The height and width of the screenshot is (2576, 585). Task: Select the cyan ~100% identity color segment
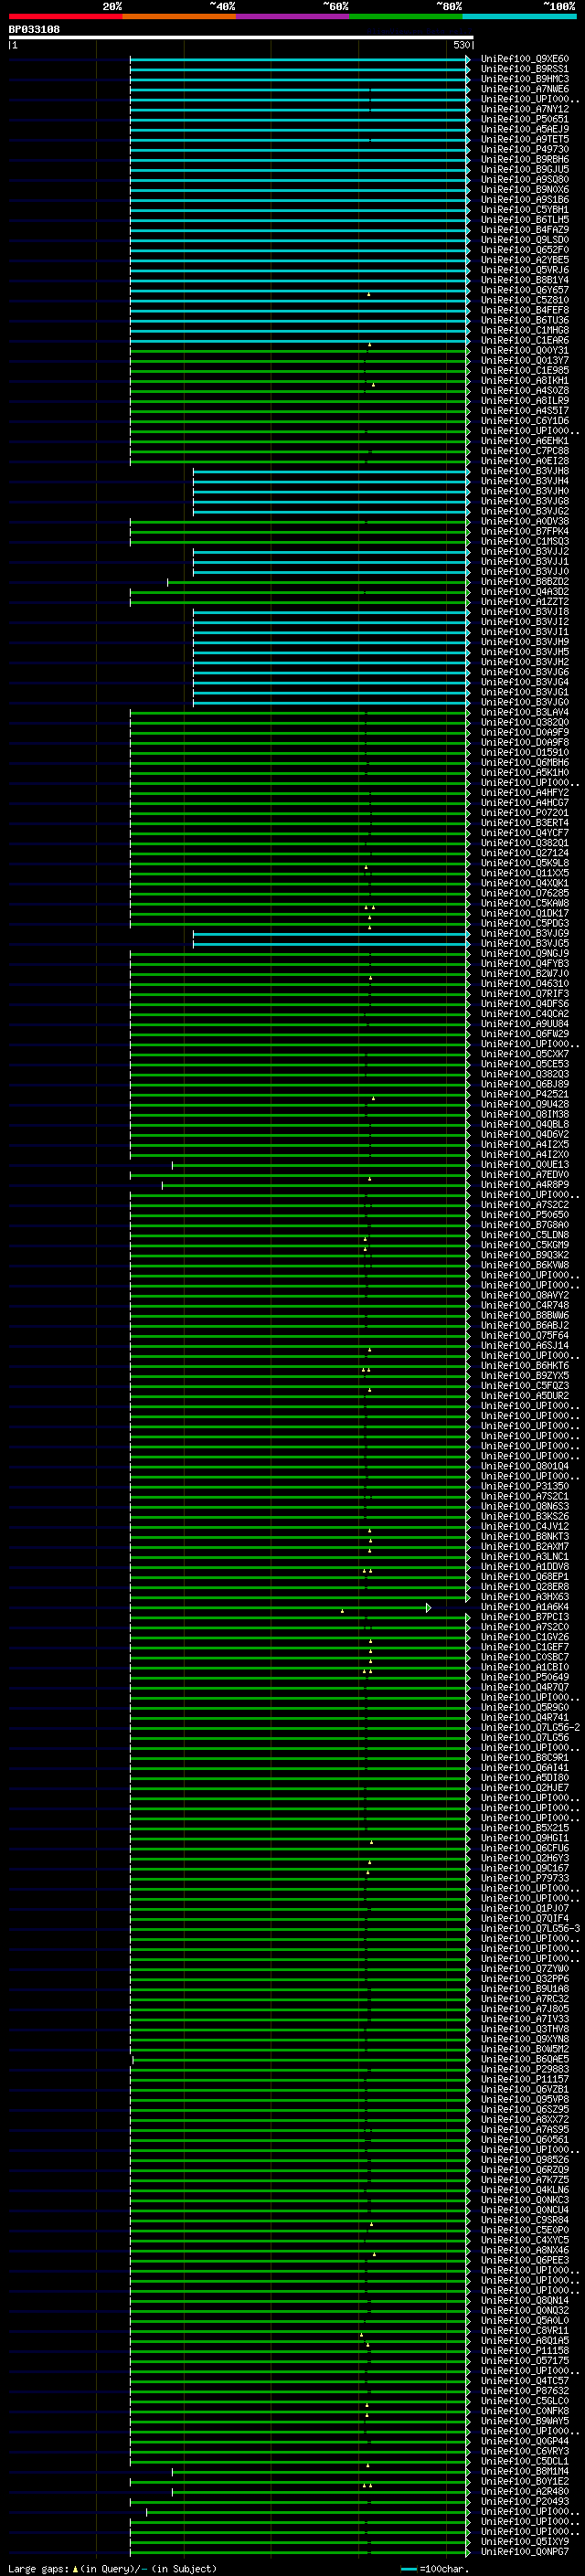(x=519, y=16)
